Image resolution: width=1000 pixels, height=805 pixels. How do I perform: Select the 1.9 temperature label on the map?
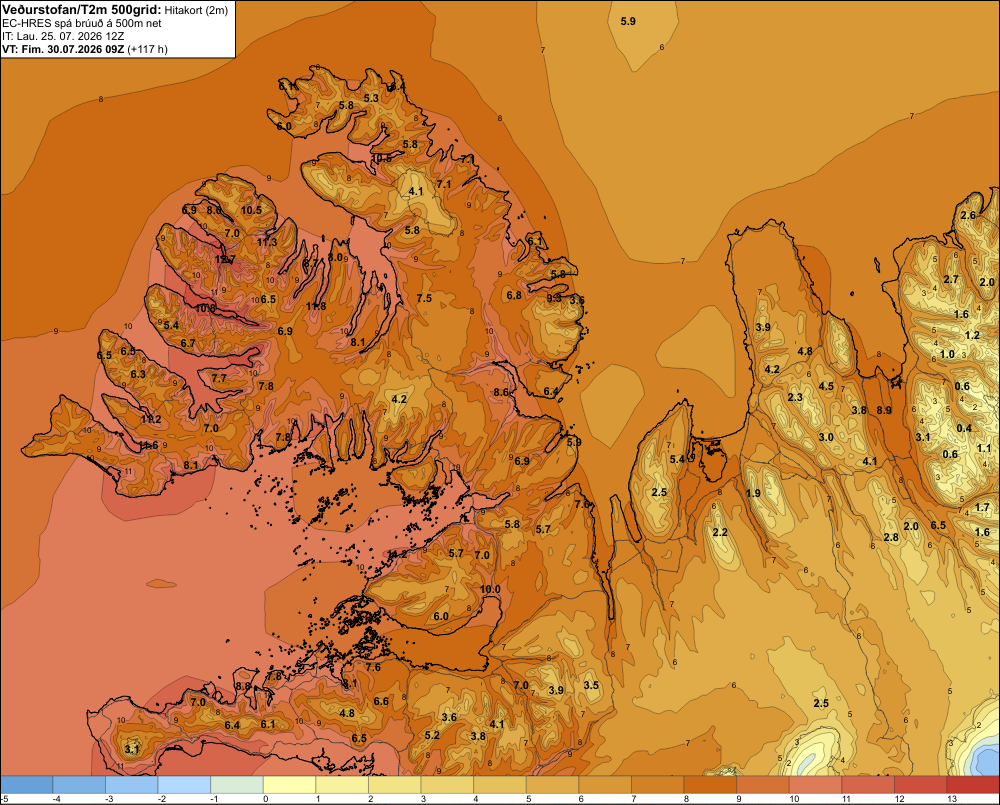[753, 493]
